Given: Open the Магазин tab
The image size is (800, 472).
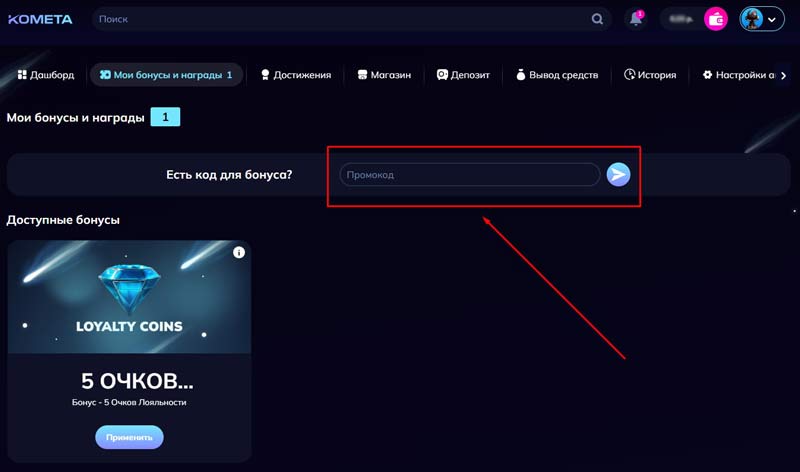Looking at the screenshot, I should tap(384, 75).
